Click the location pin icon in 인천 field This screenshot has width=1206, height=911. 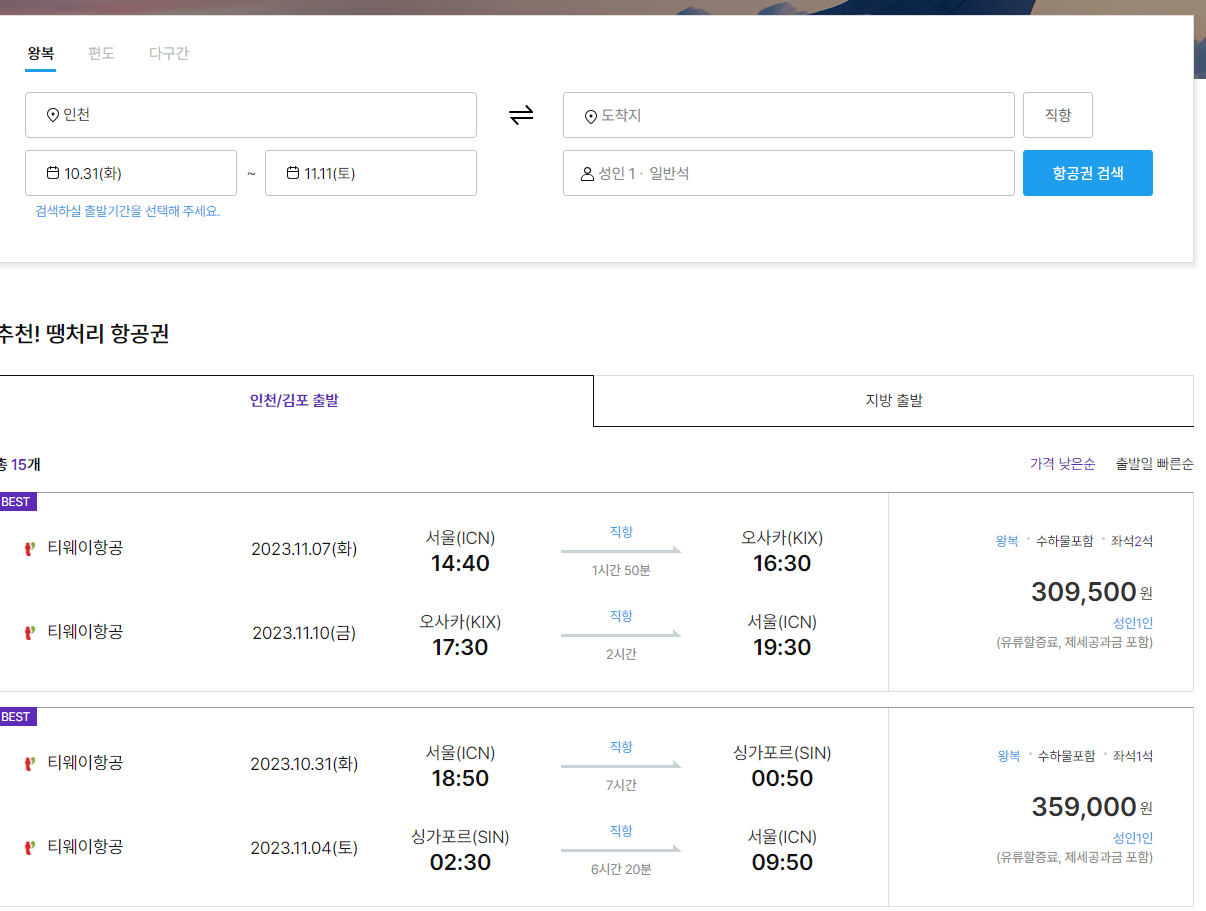coord(51,115)
